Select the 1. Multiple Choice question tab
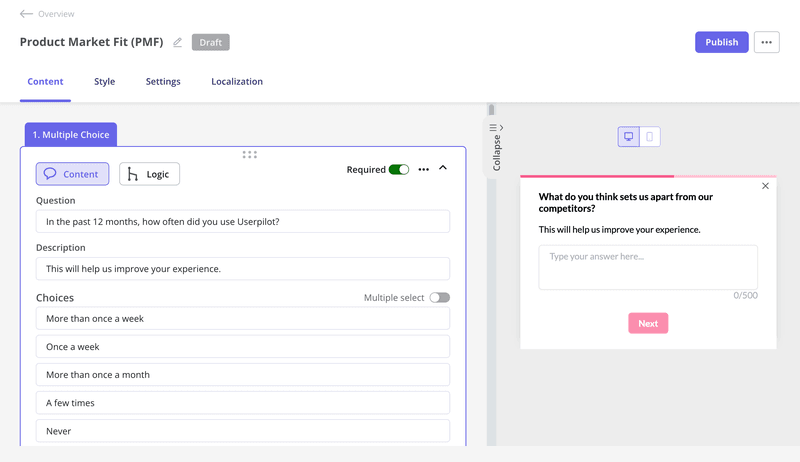 (x=71, y=135)
